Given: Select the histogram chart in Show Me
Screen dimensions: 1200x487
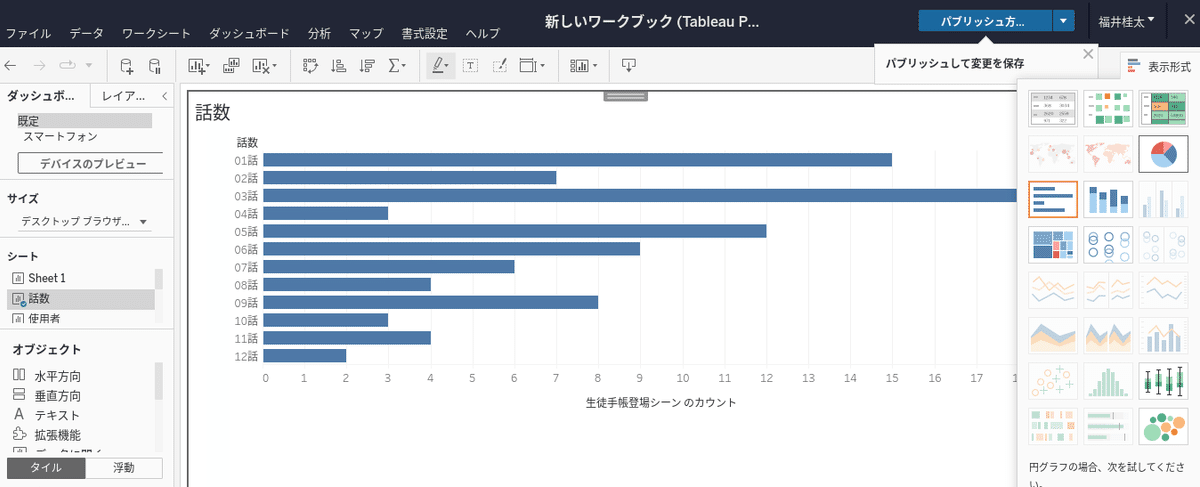Looking at the screenshot, I should (x=1108, y=381).
